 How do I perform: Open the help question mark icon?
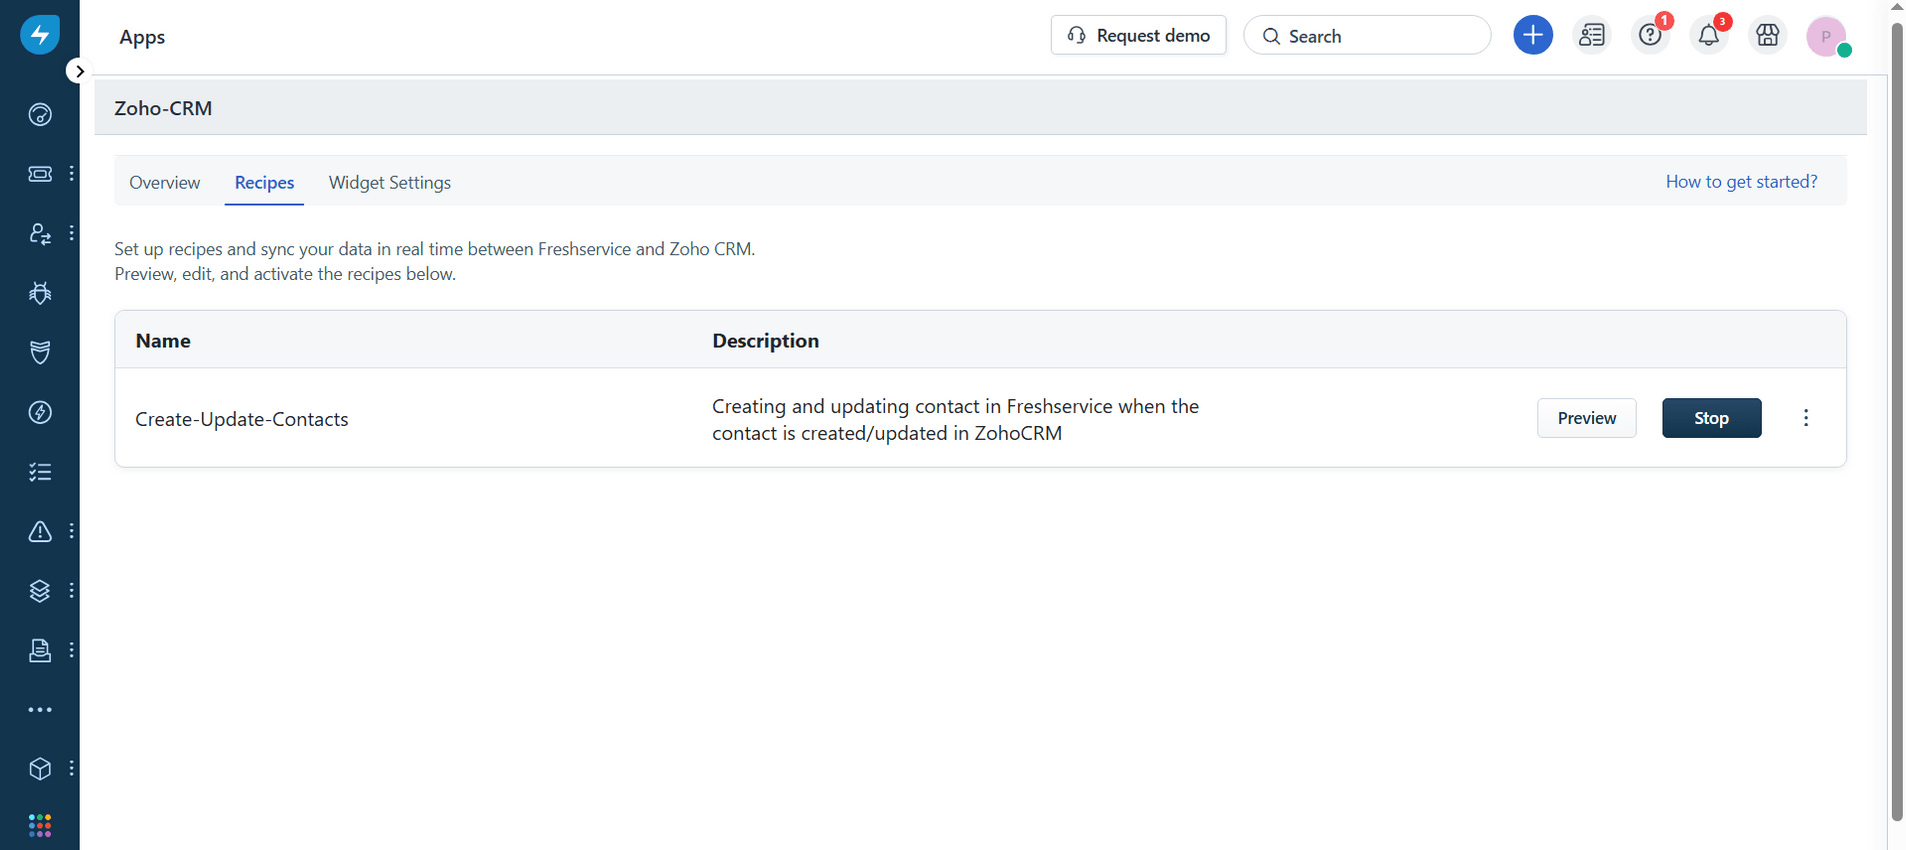[1651, 35]
